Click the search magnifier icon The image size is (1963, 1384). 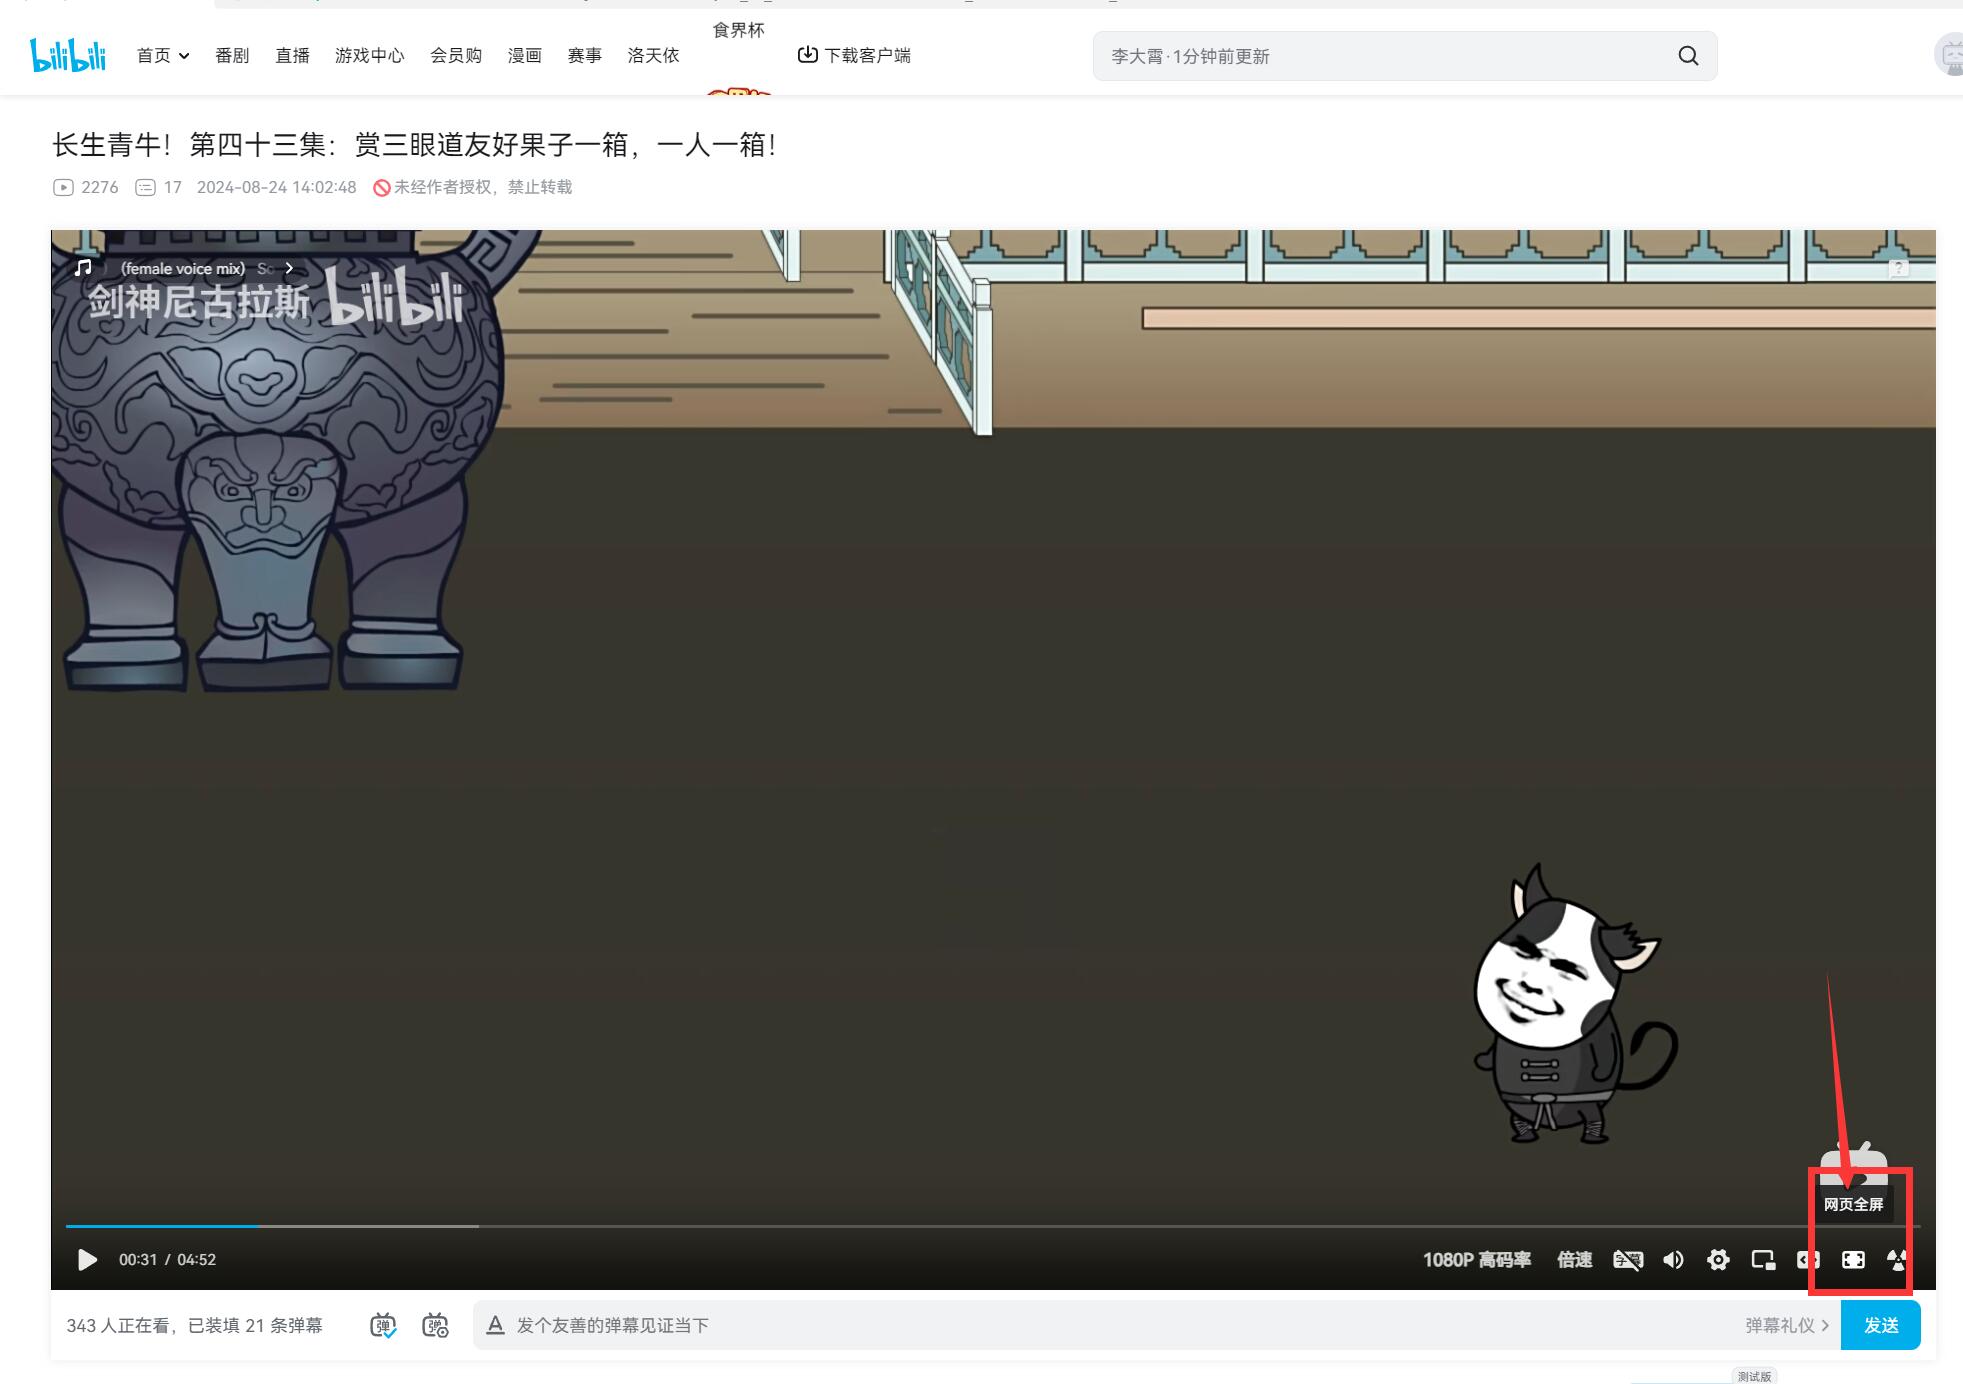coord(1688,56)
